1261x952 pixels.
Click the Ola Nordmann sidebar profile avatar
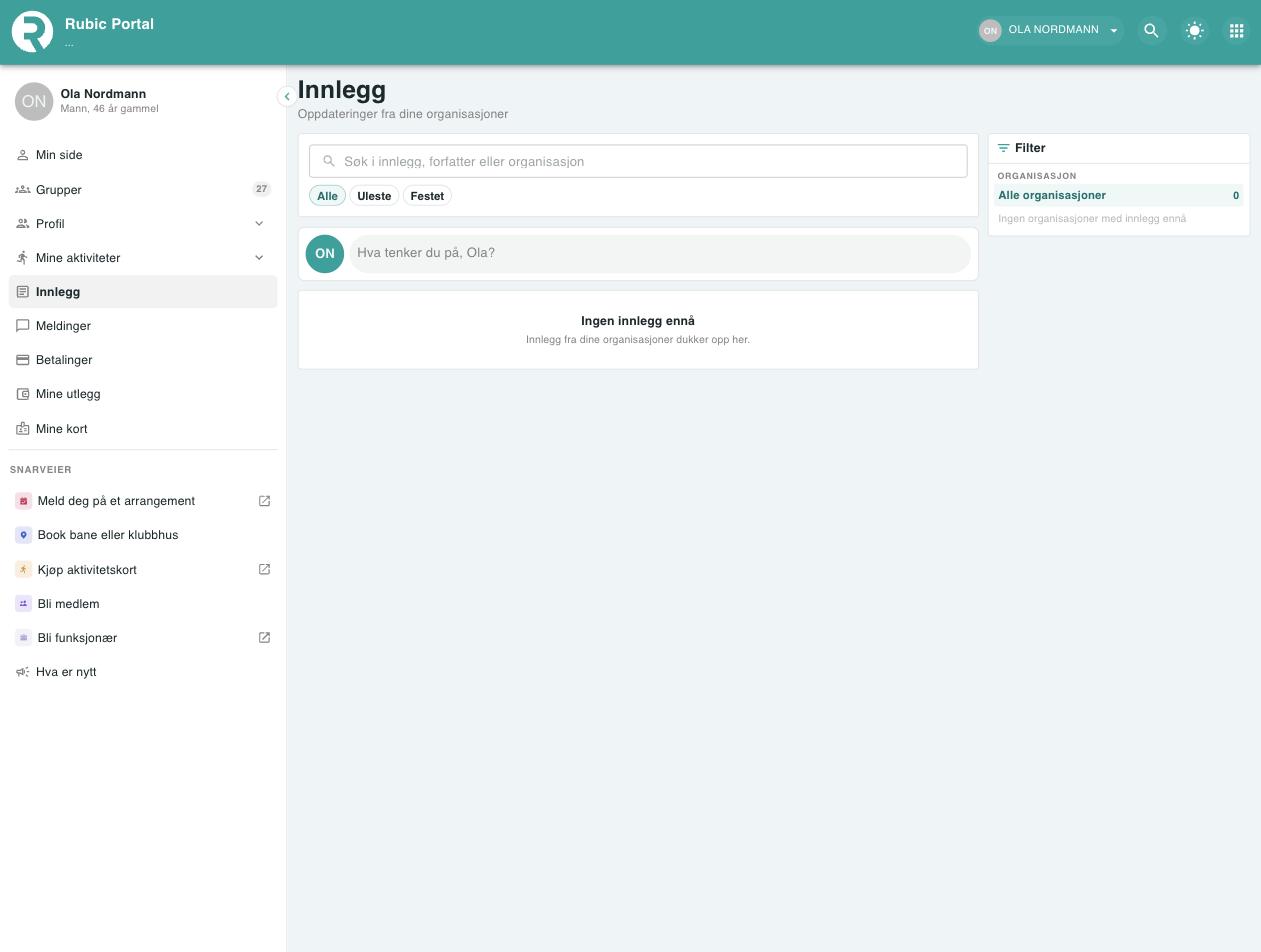click(34, 101)
